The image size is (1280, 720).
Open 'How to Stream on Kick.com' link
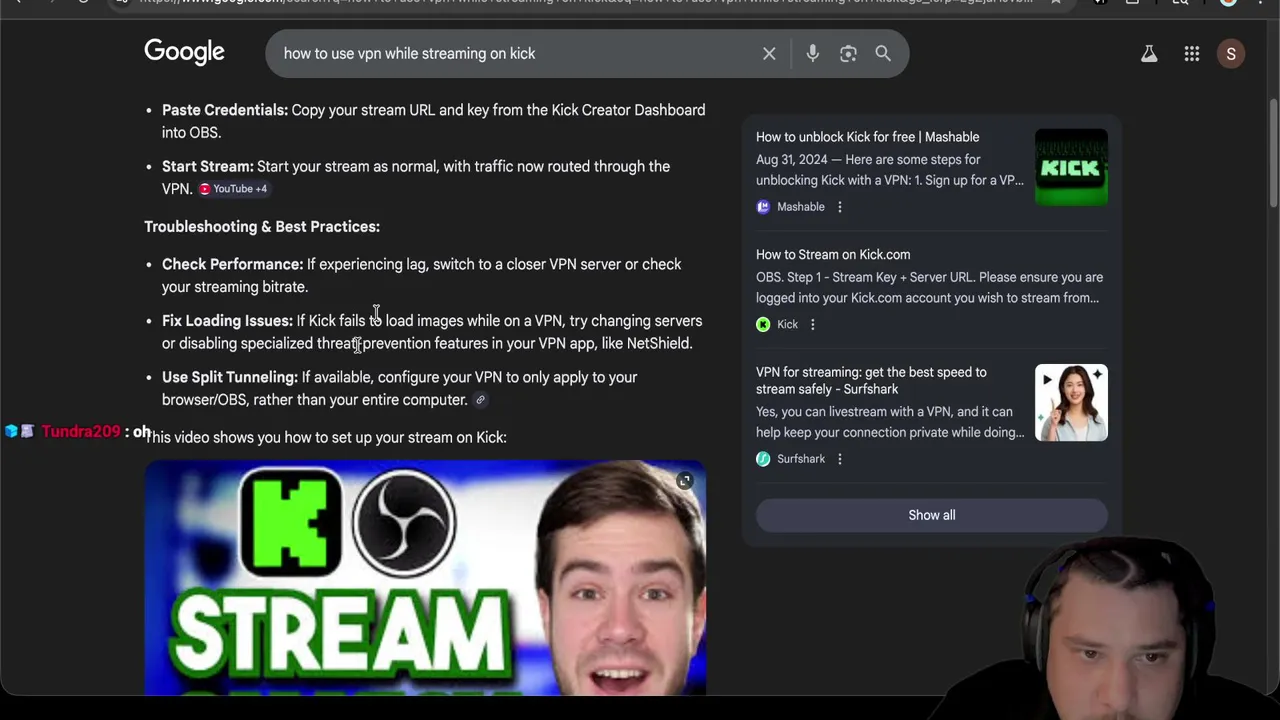[833, 255]
